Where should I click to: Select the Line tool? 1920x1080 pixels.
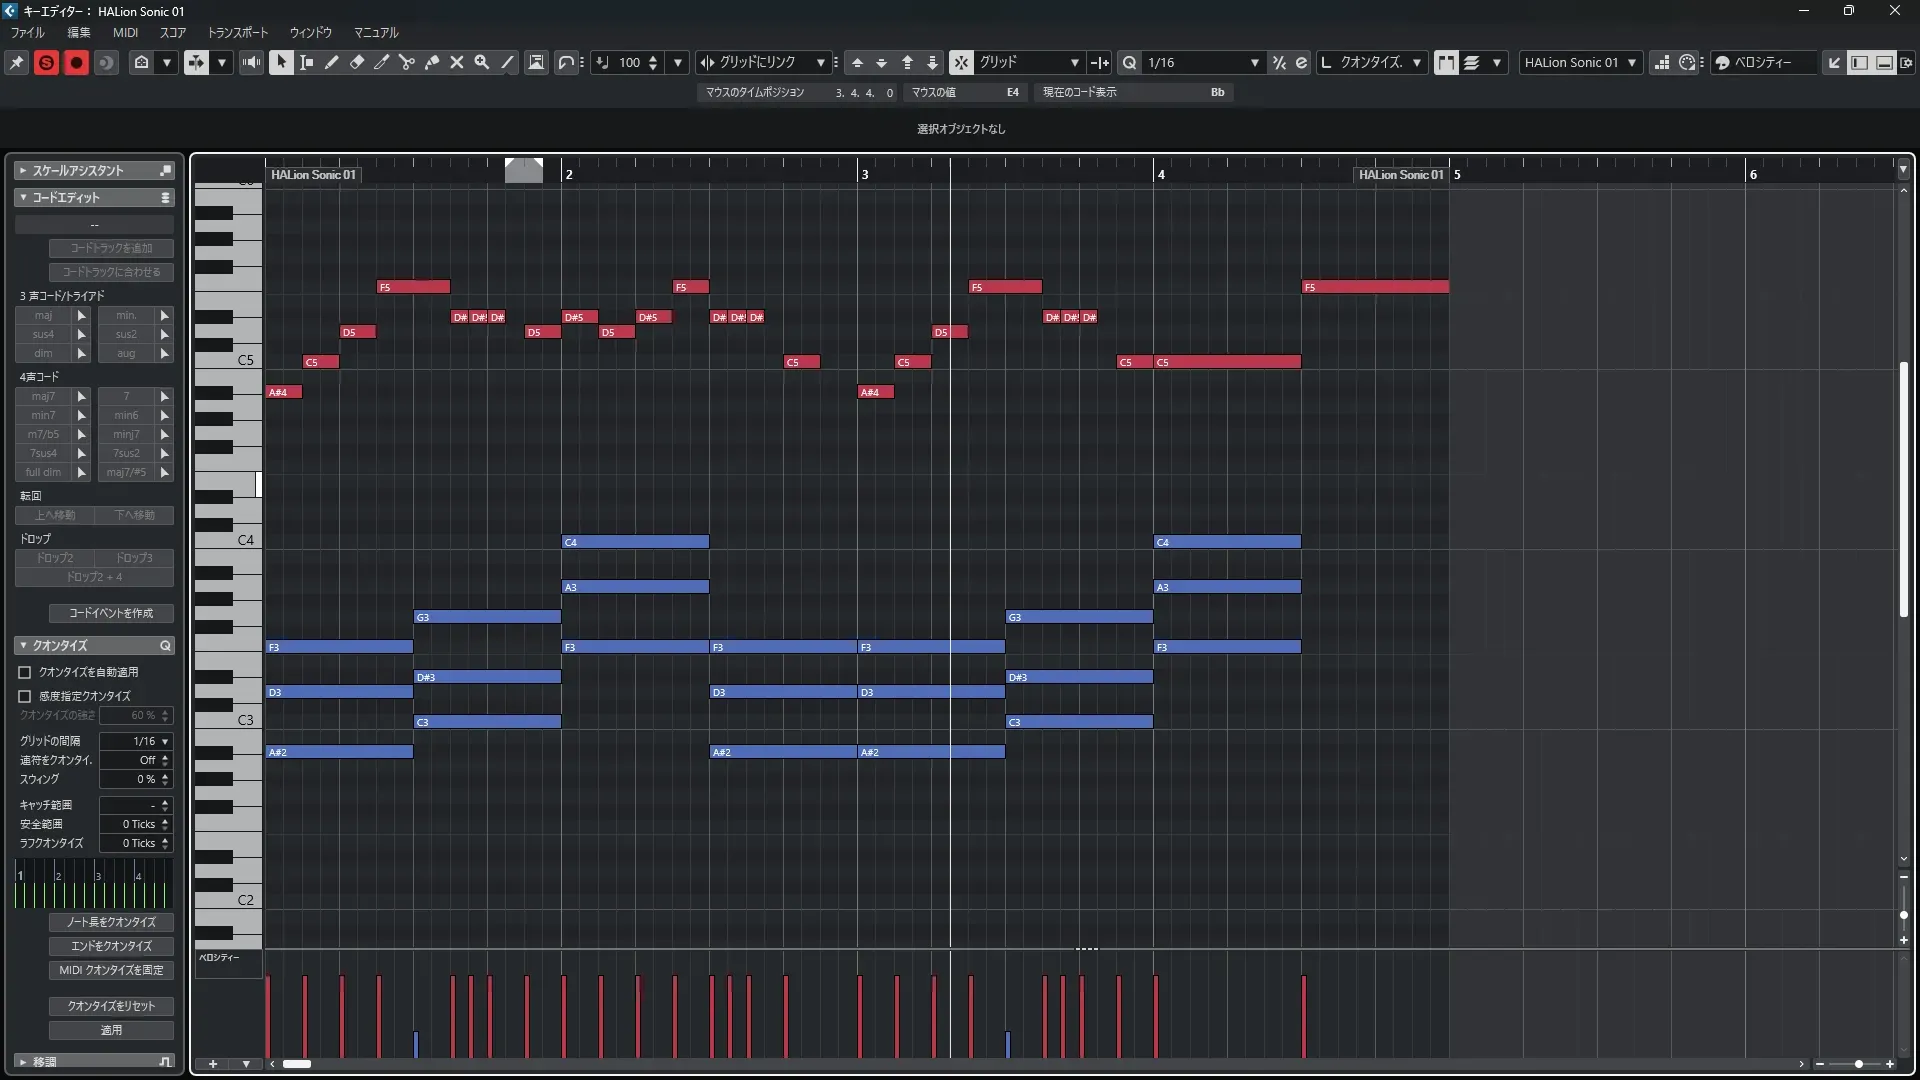[x=507, y=62]
